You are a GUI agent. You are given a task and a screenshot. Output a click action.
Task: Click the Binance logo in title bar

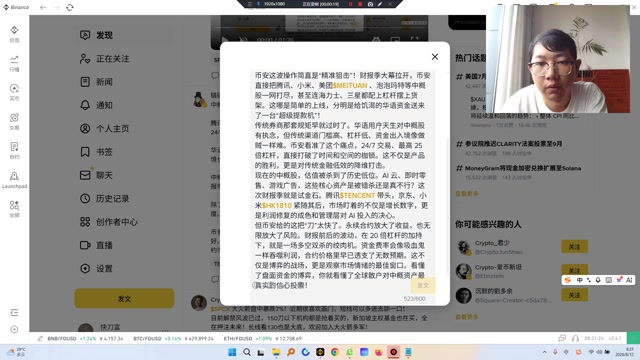[x=17, y=7]
